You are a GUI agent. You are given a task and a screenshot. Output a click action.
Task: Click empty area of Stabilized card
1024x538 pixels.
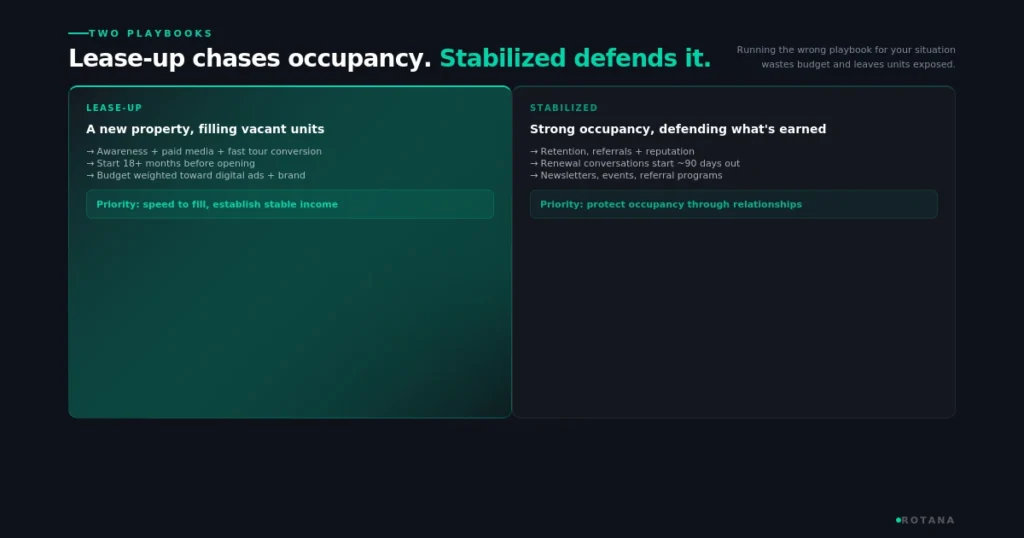pyautogui.click(x=733, y=320)
